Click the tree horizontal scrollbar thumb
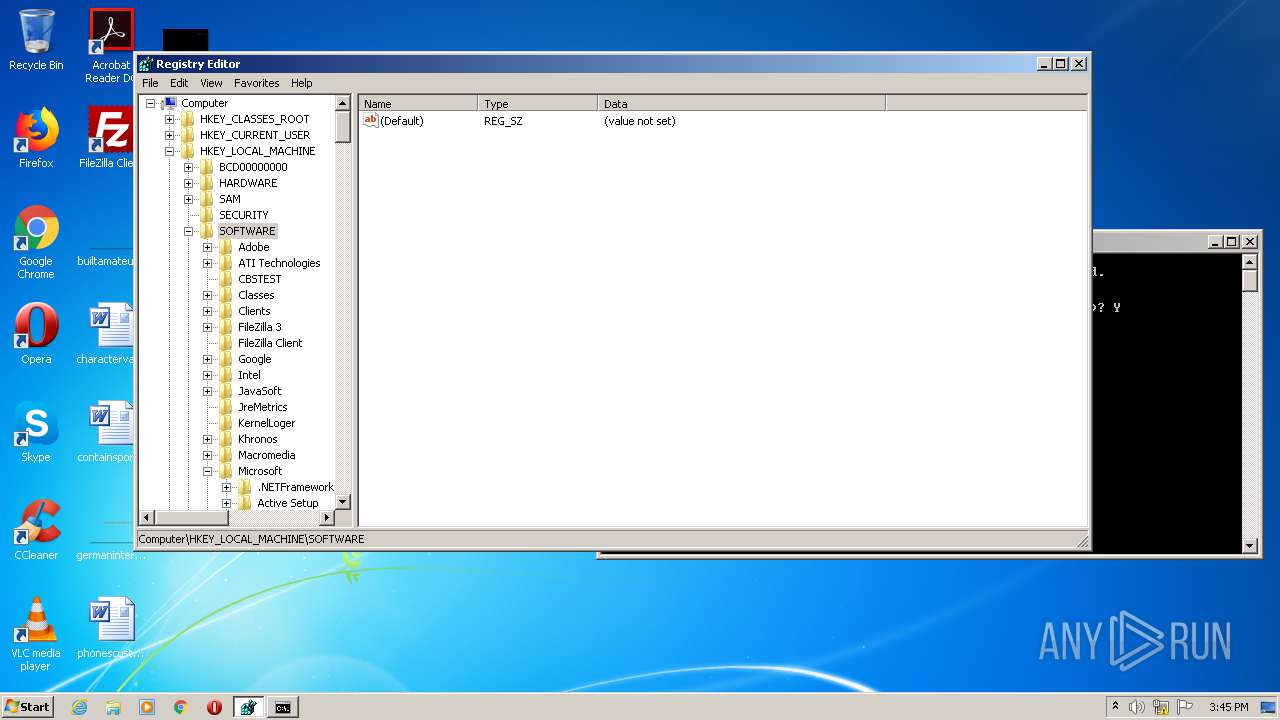The width and height of the screenshot is (1280, 720). click(192, 517)
